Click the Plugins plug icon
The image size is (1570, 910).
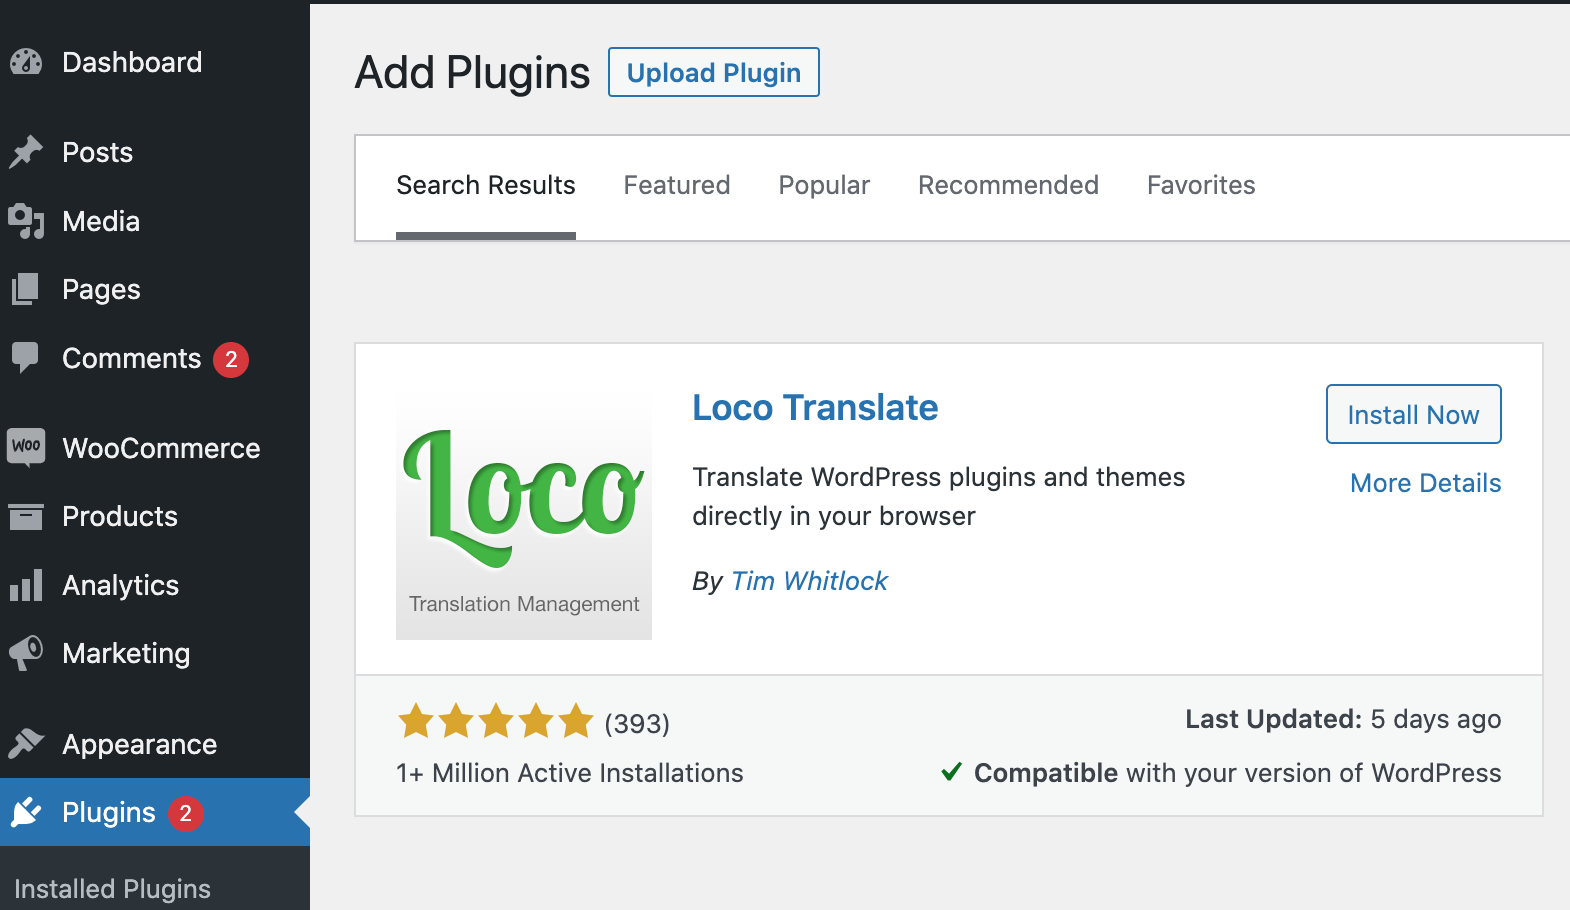26,812
